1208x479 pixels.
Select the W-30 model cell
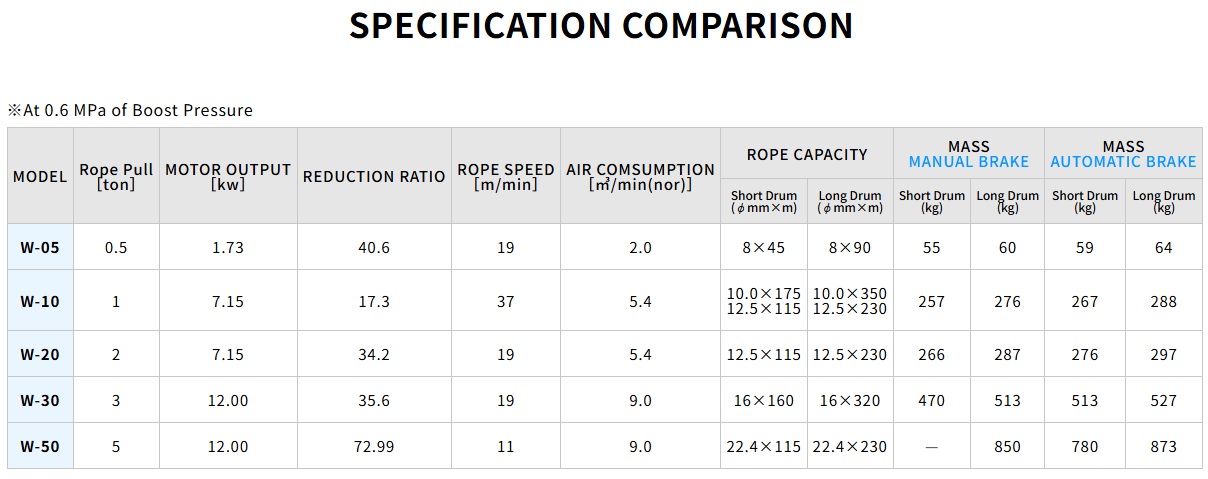pyautogui.click(x=40, y=400)
